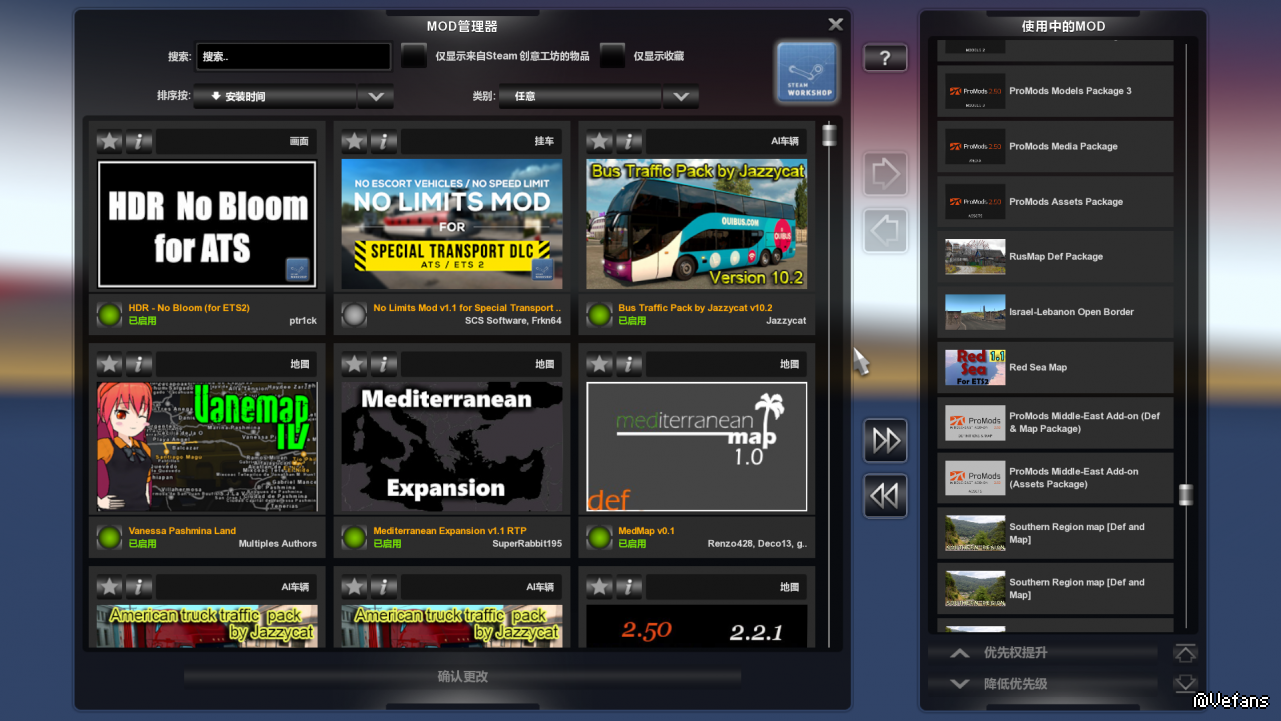Star the 2.50 / 2.2.1 map card

600,587
